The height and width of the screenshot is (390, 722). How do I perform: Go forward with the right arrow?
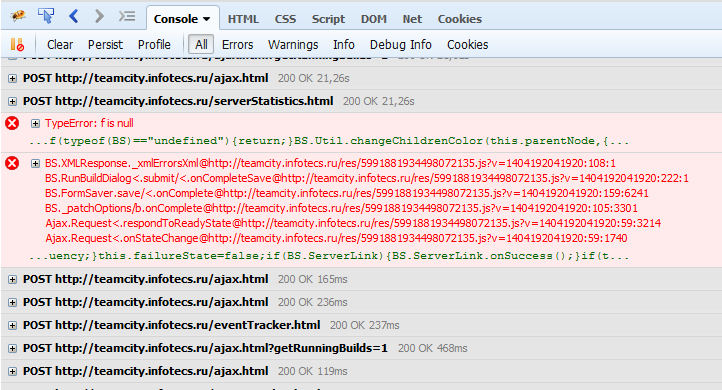point(99,16)
